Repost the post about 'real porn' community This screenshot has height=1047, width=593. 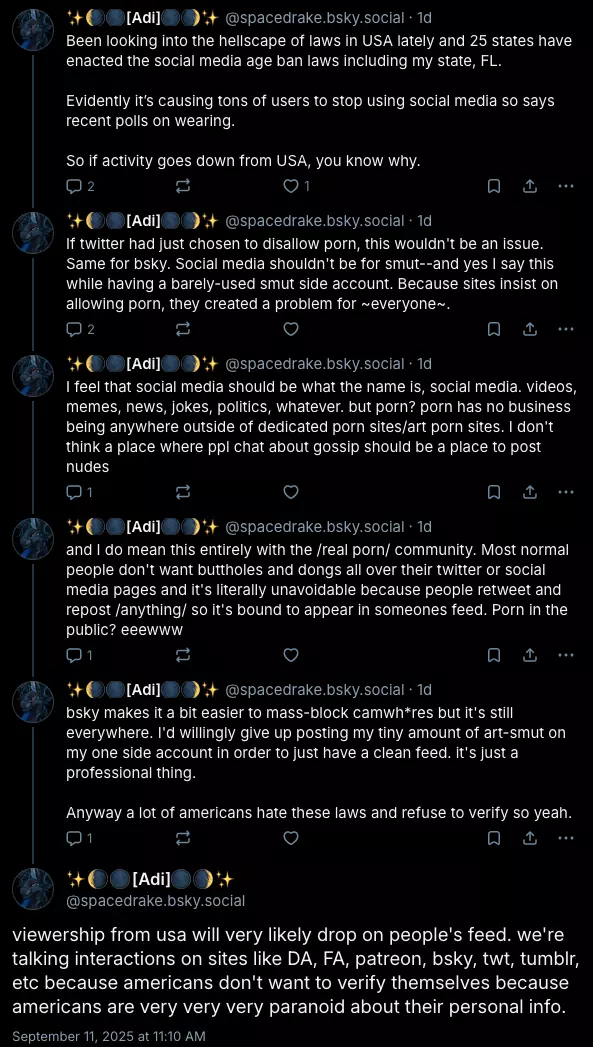(182, 655)
